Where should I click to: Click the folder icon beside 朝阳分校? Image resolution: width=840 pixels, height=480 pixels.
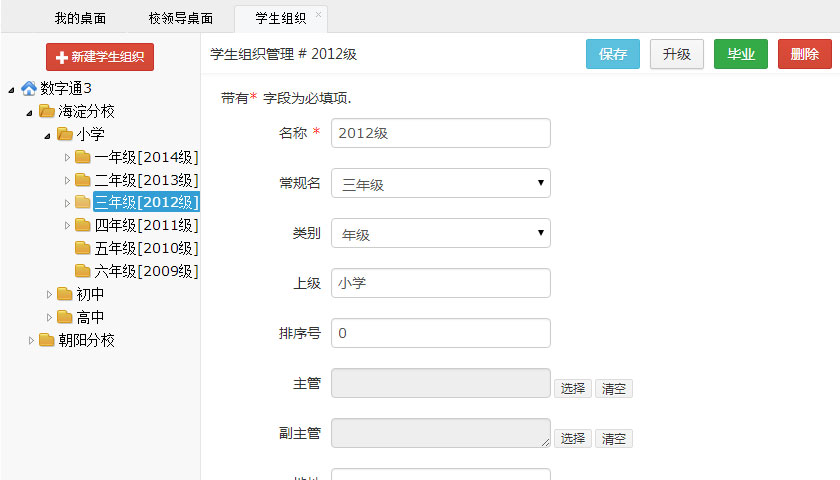47,340
